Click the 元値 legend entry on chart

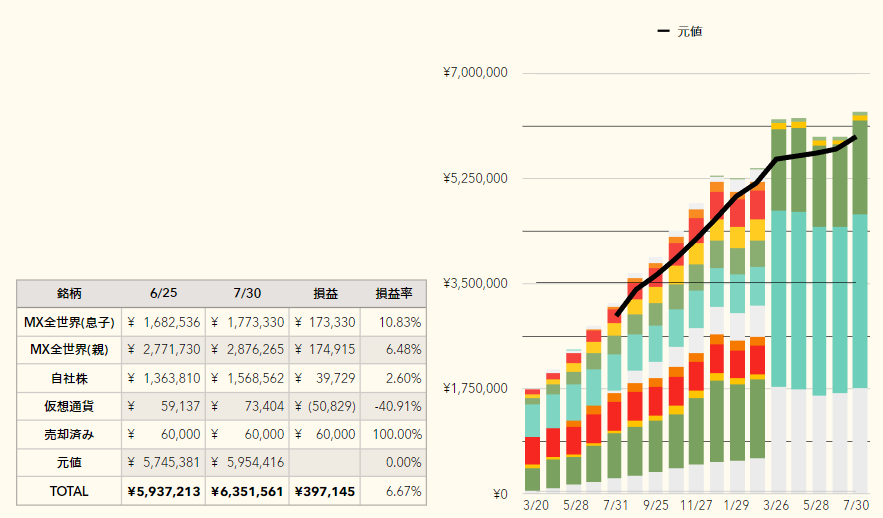pos(680,32)
